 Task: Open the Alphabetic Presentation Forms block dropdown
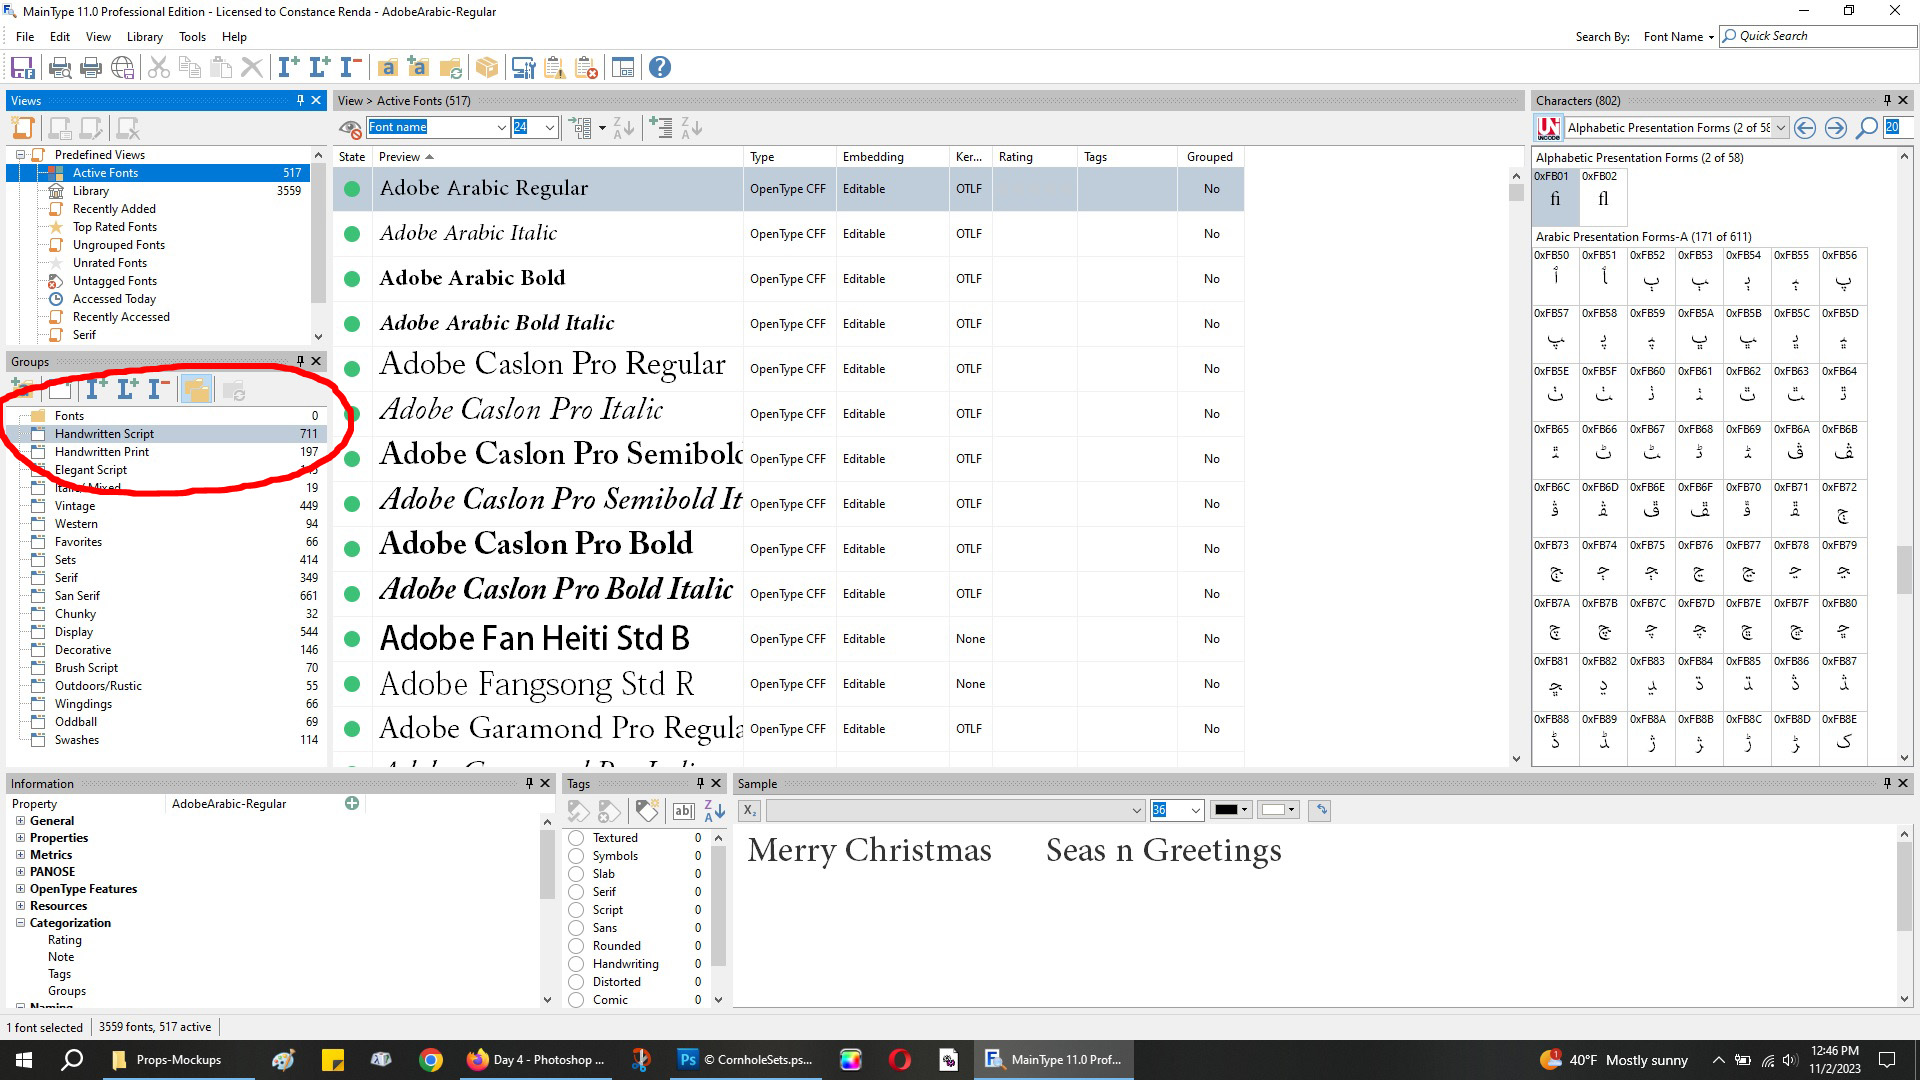click(1781, 128)
